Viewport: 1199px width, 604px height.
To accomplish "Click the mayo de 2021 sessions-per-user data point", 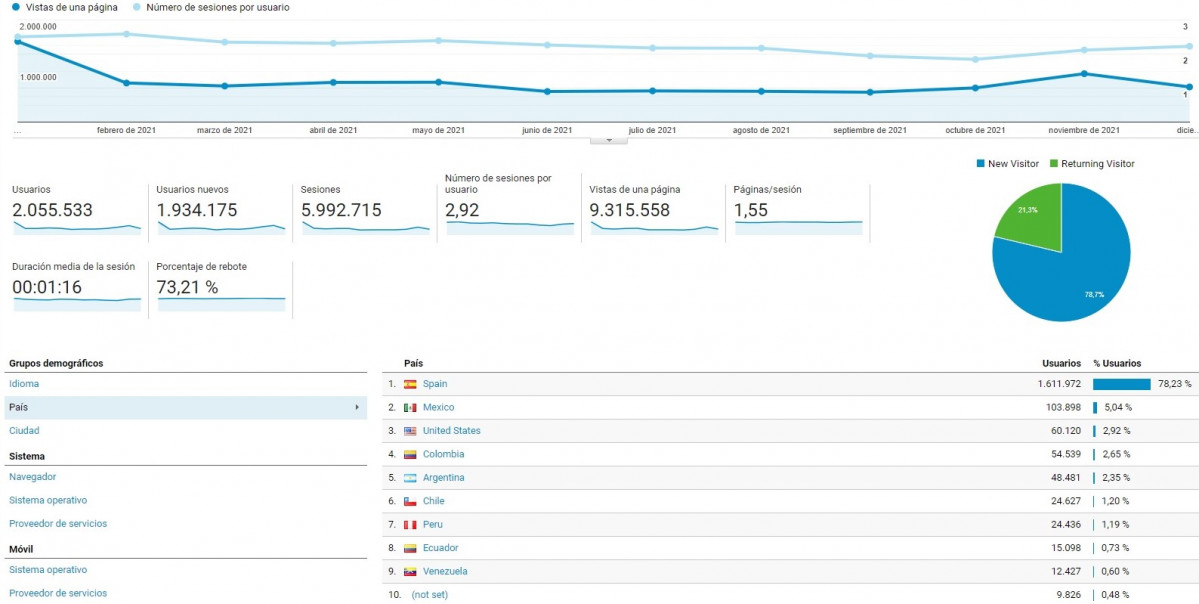I will tap(438, 41).
